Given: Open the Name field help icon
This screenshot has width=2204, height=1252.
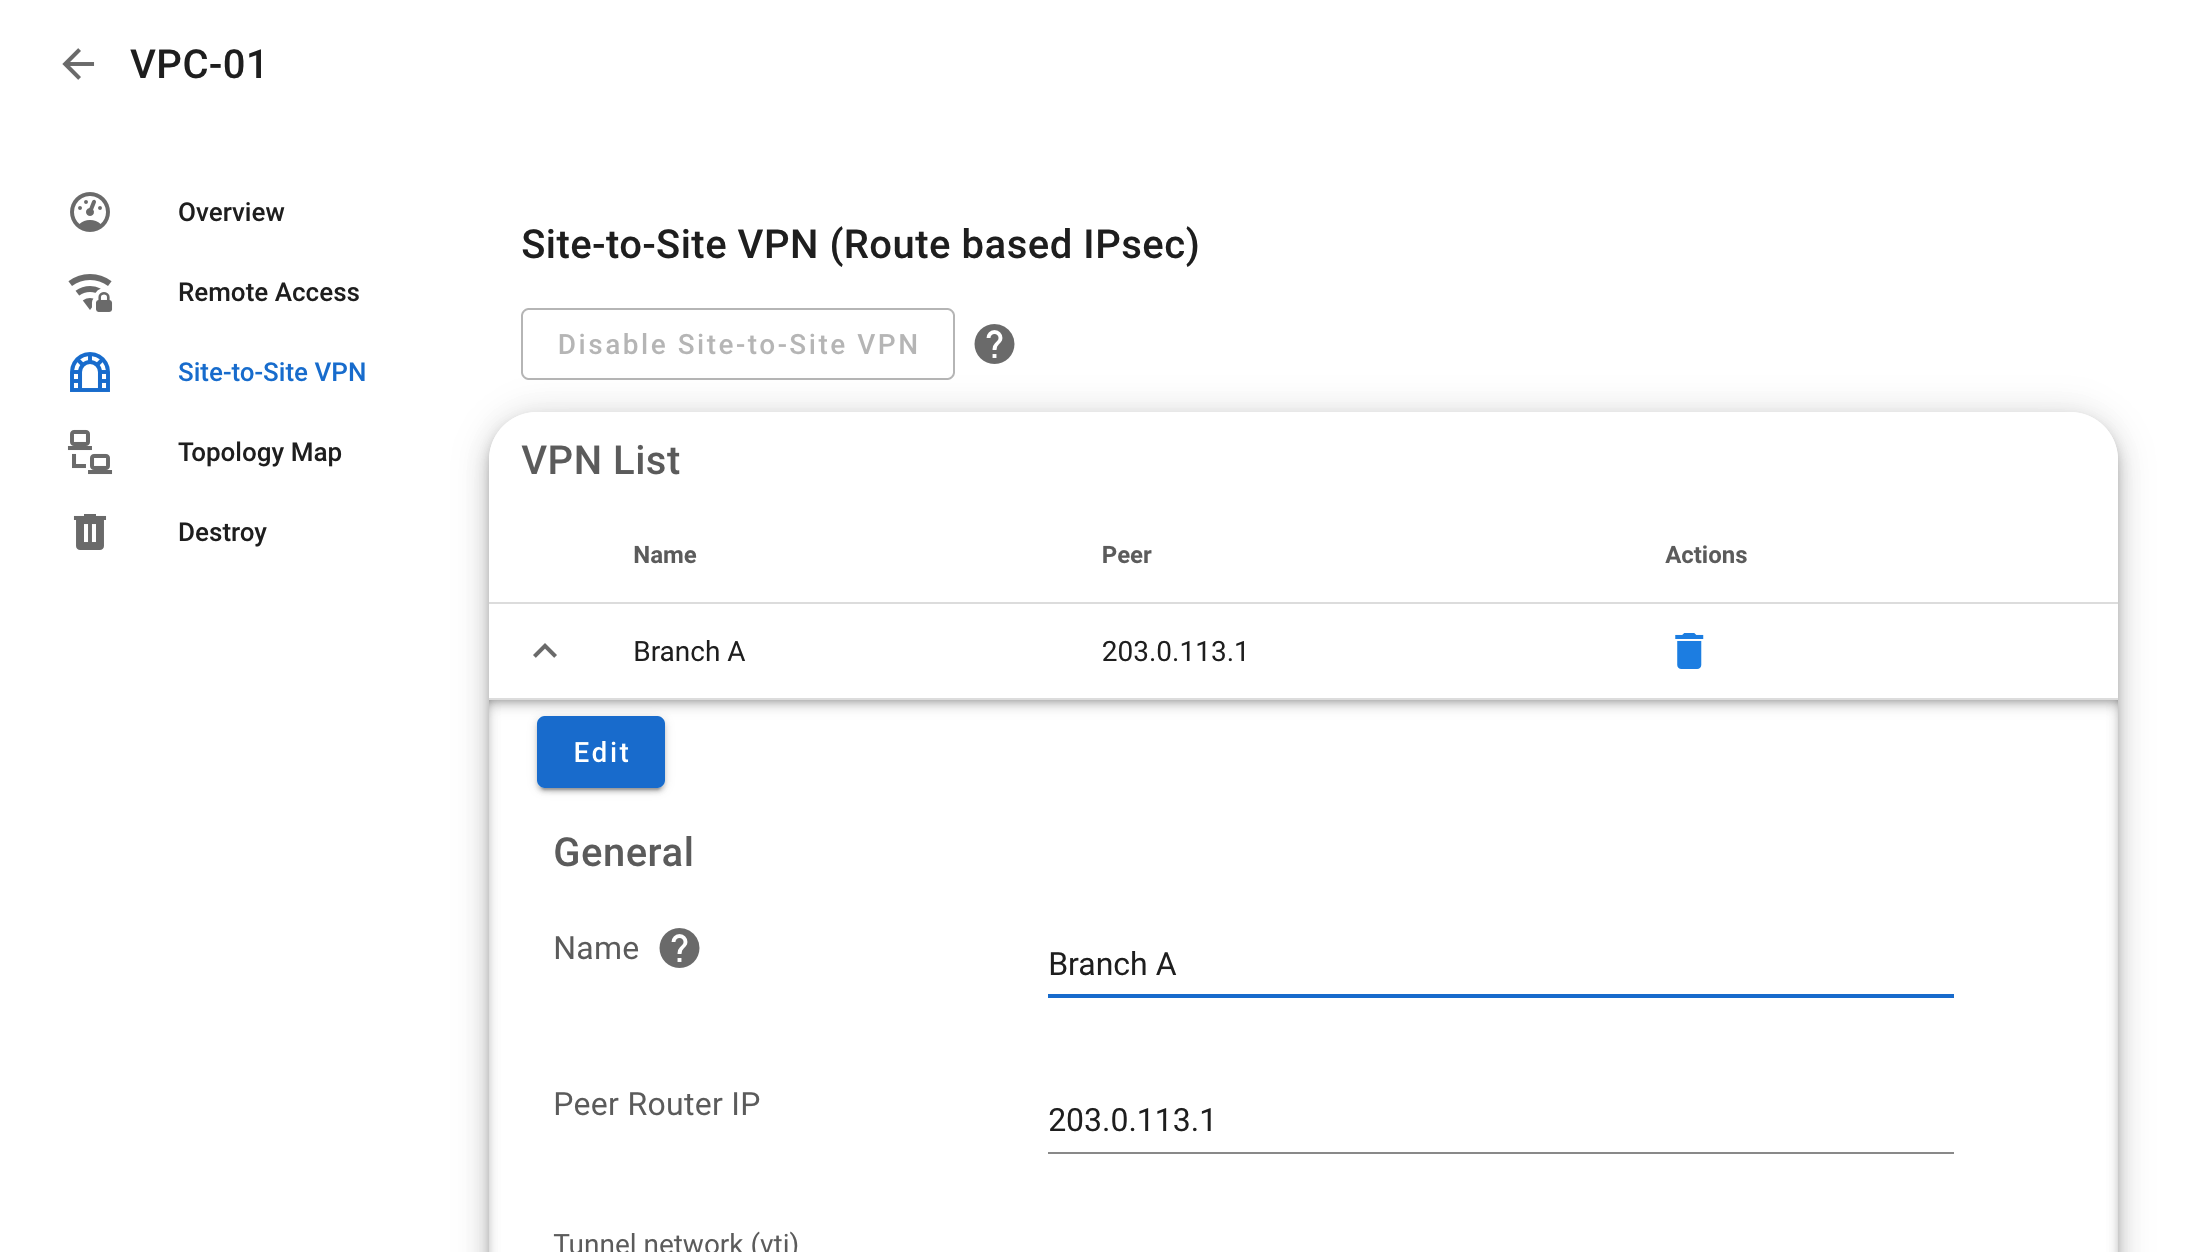Looking at the screenshot, I should click(679, 948).
